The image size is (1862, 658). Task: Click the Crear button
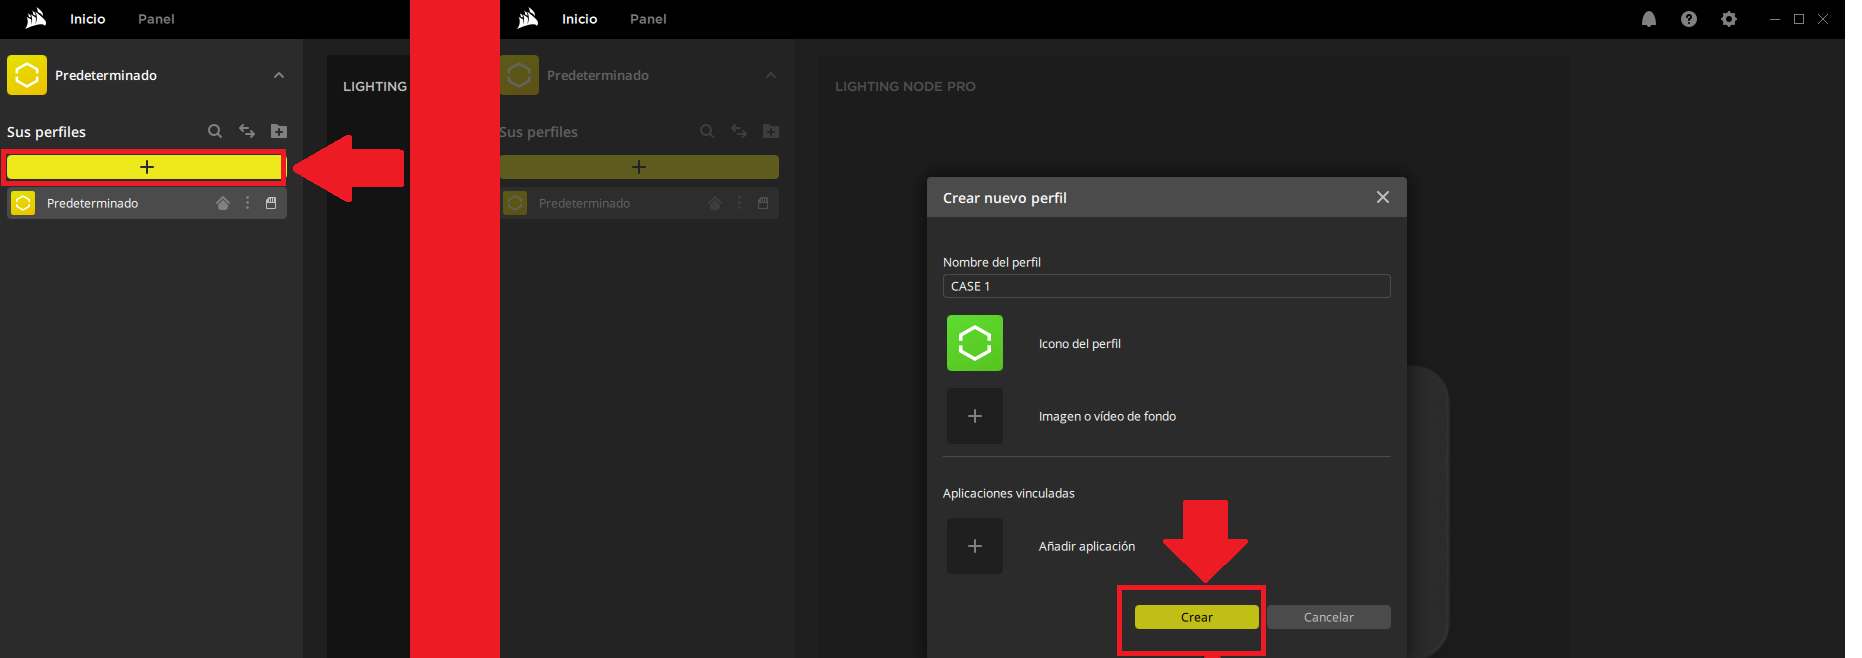[x=1196, y=617]
